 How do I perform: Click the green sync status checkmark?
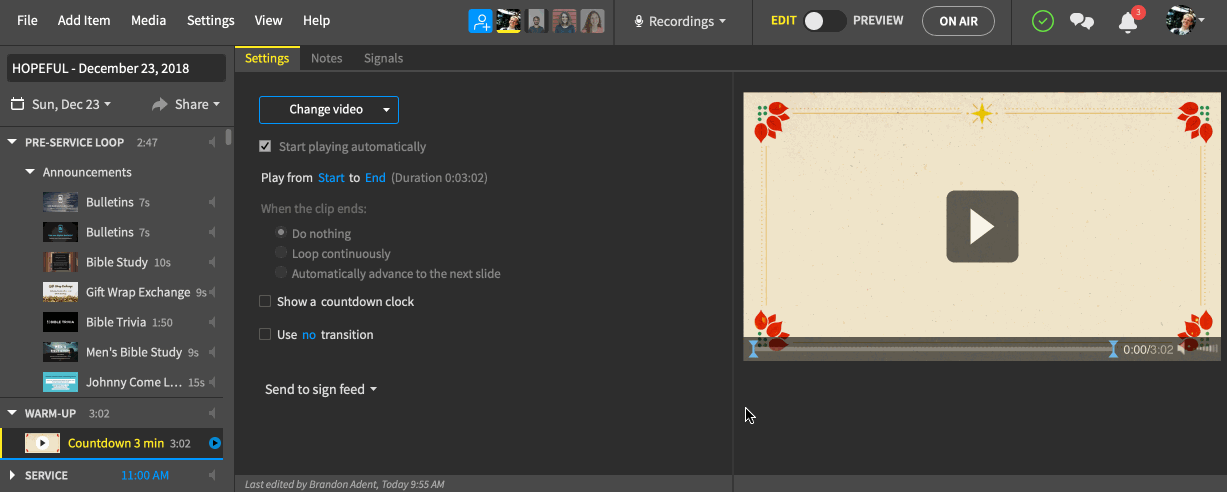(x=1043, y=21)
